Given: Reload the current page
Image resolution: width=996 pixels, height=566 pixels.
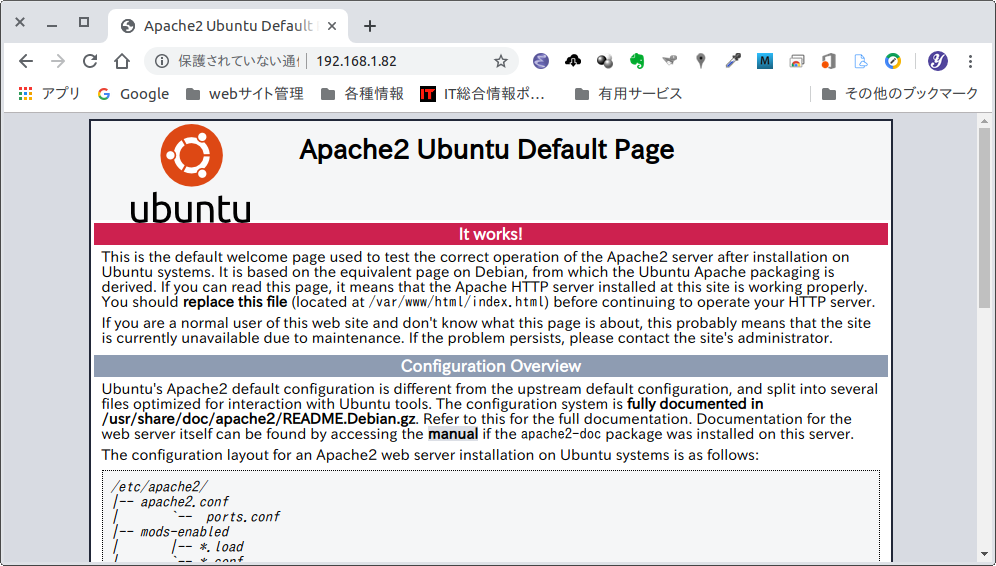Looking at the screenshot, I should click(90, 61).
